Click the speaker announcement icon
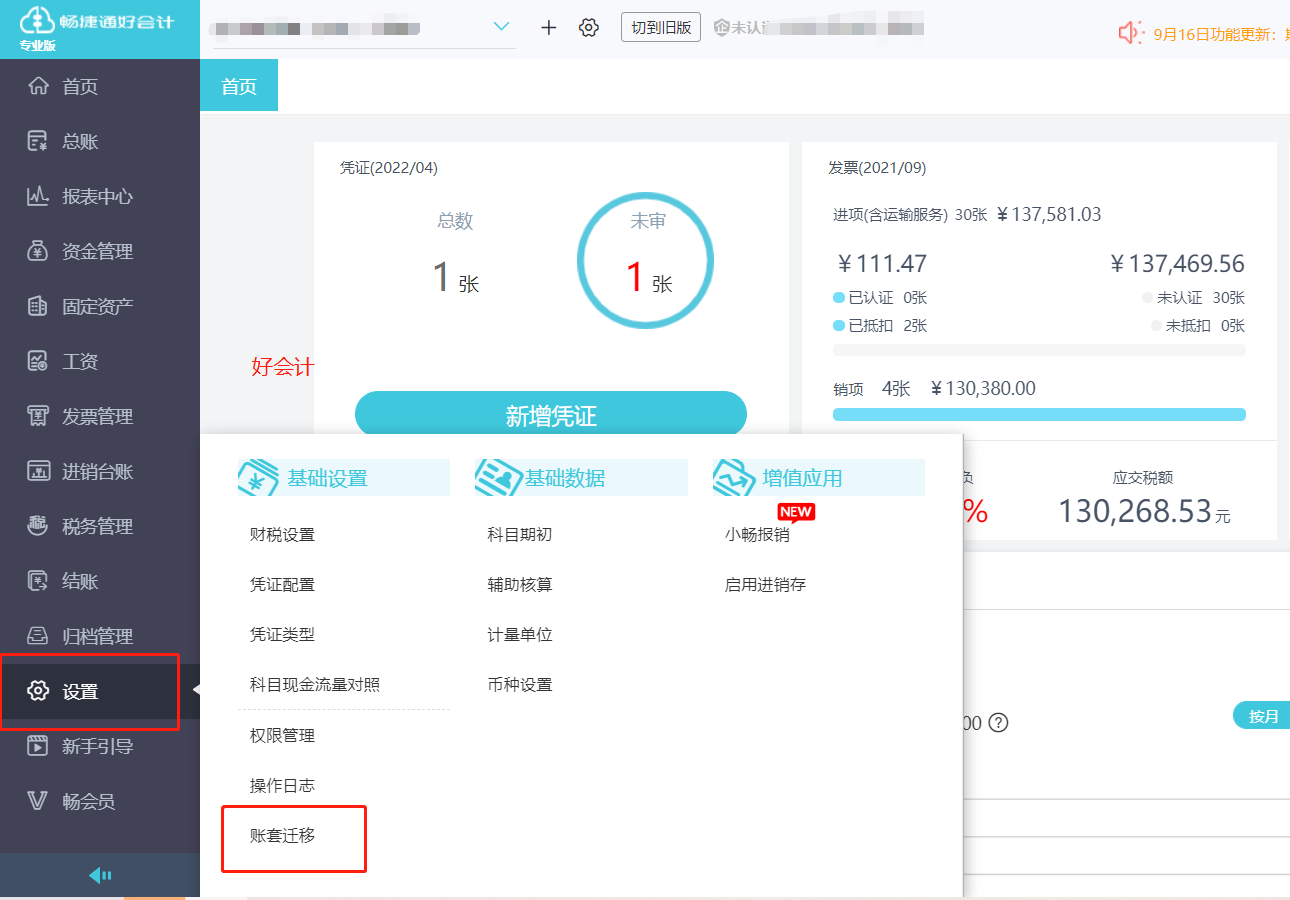This screenshot has height=900, width=1290. coord(1130,33)
